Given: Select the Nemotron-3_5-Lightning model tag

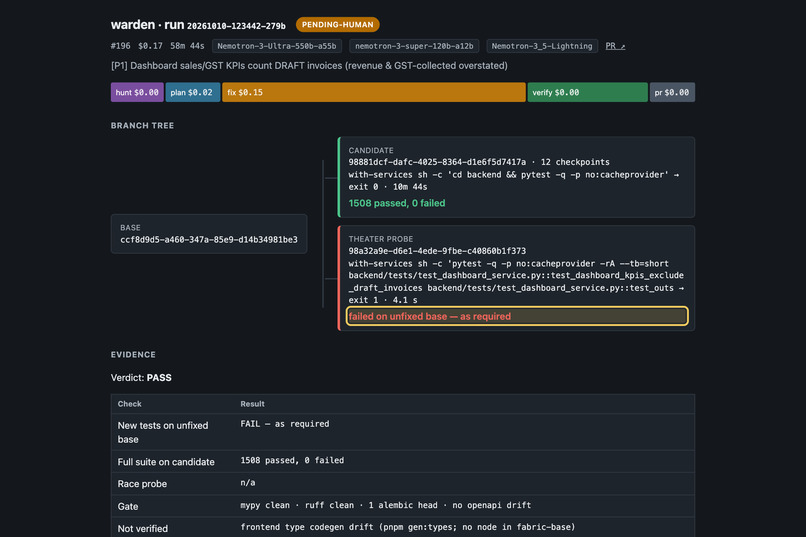Looking at the screenshot, I should pyautogui.click(x=542, y=46).
